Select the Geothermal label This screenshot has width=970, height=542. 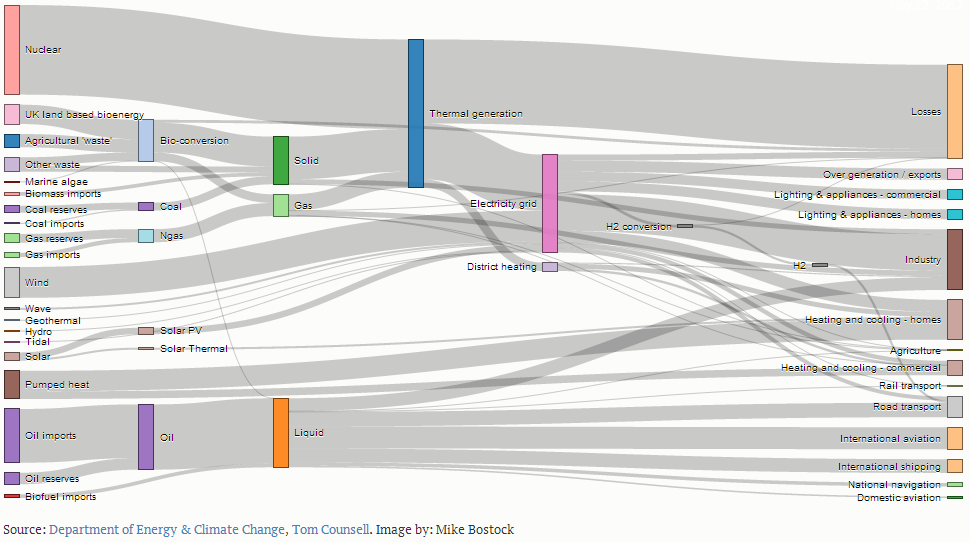click(x=53, y=320)
